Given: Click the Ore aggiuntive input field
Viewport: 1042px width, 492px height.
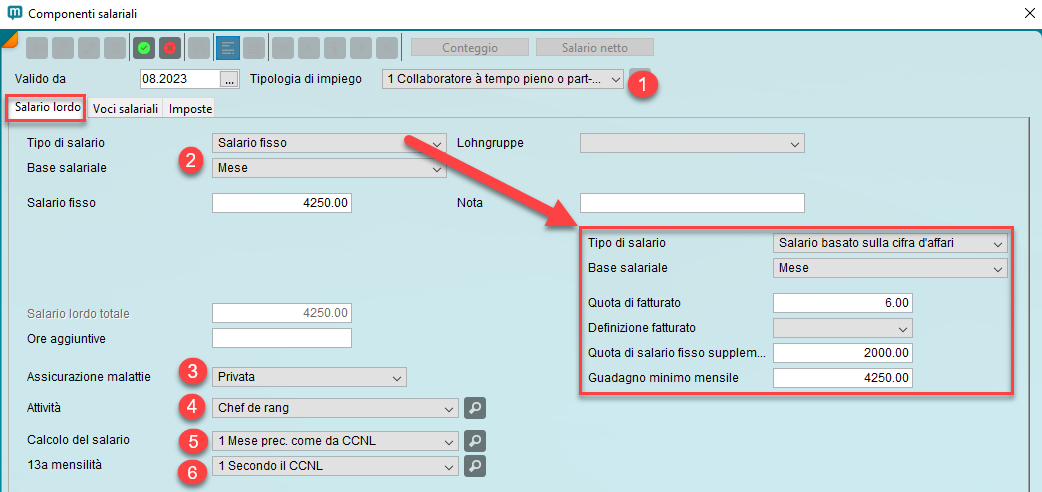Looking at the screenshot, I should (282, 338).
